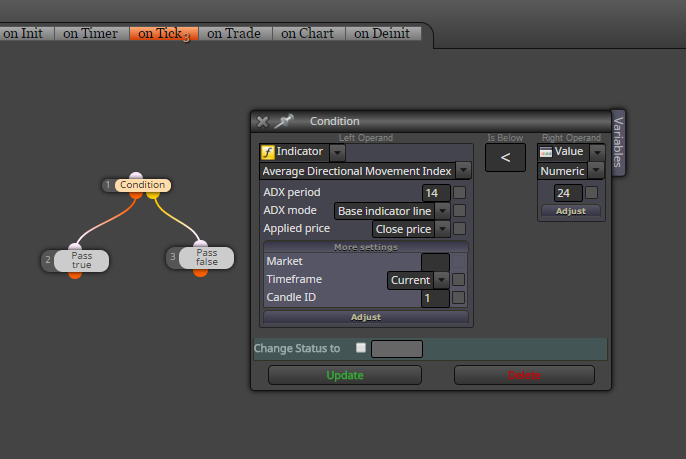Screen dimensions: 686x459
Task: Click the input connector atop Pass true block
Action: point(75,247)
